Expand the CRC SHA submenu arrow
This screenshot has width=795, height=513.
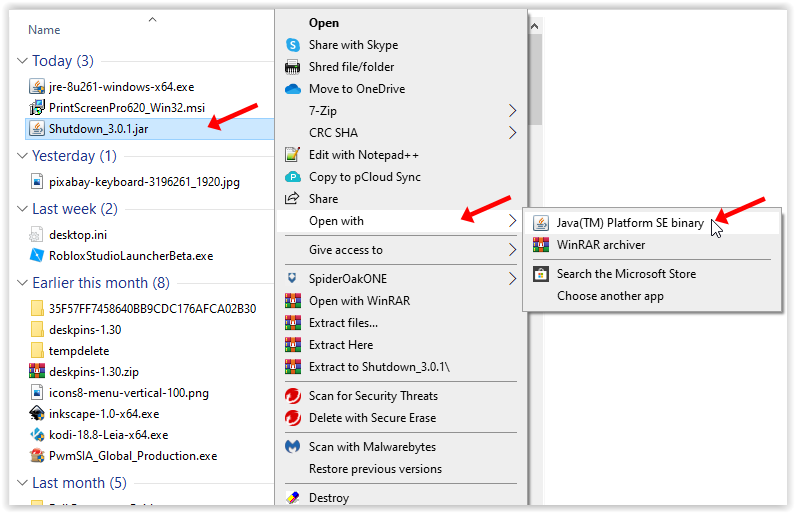click(513, 133)
